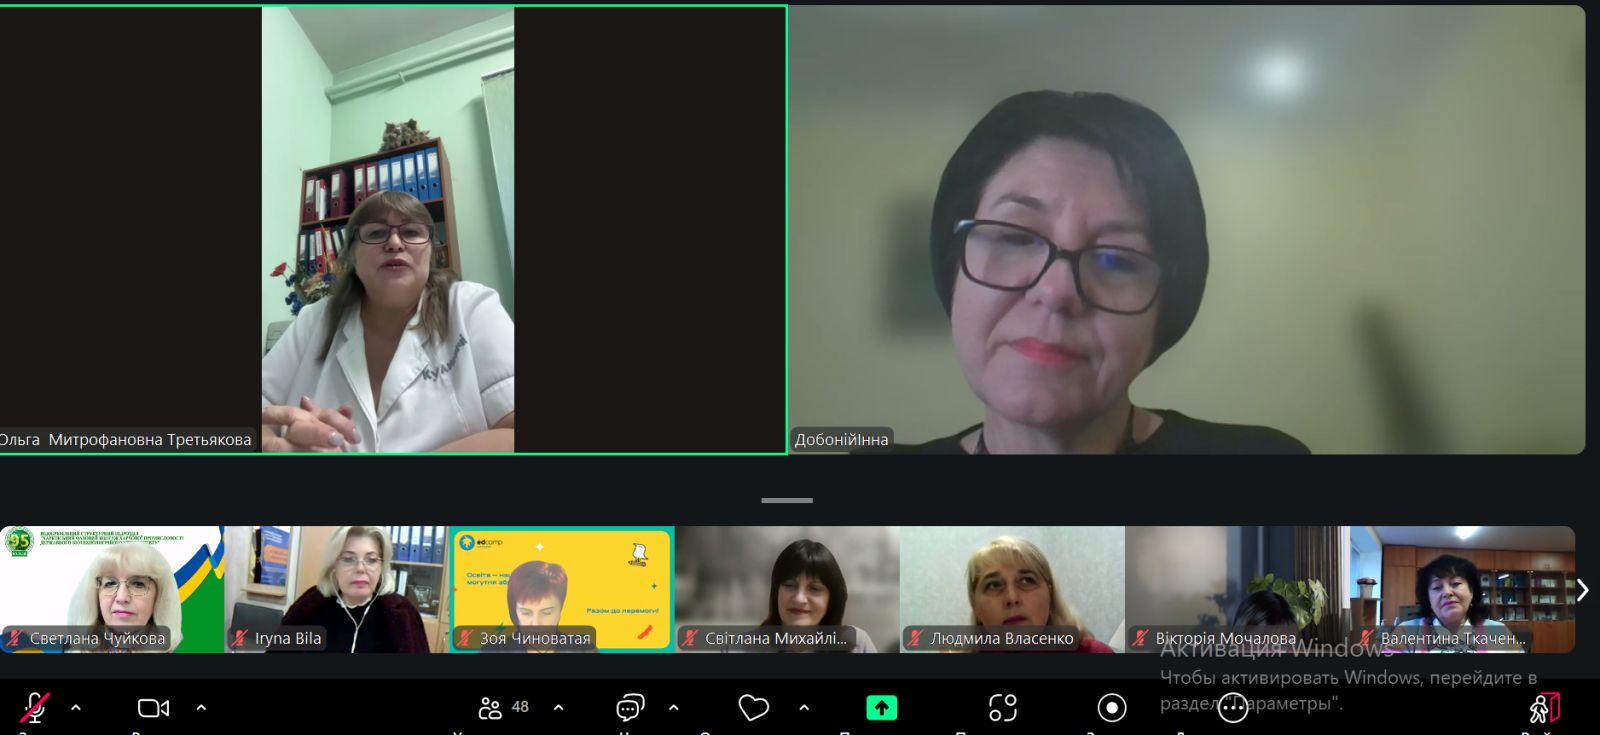The image size is (1600, 735).
Task: Expand participants options arrow
Action: [x=558, y=707]
